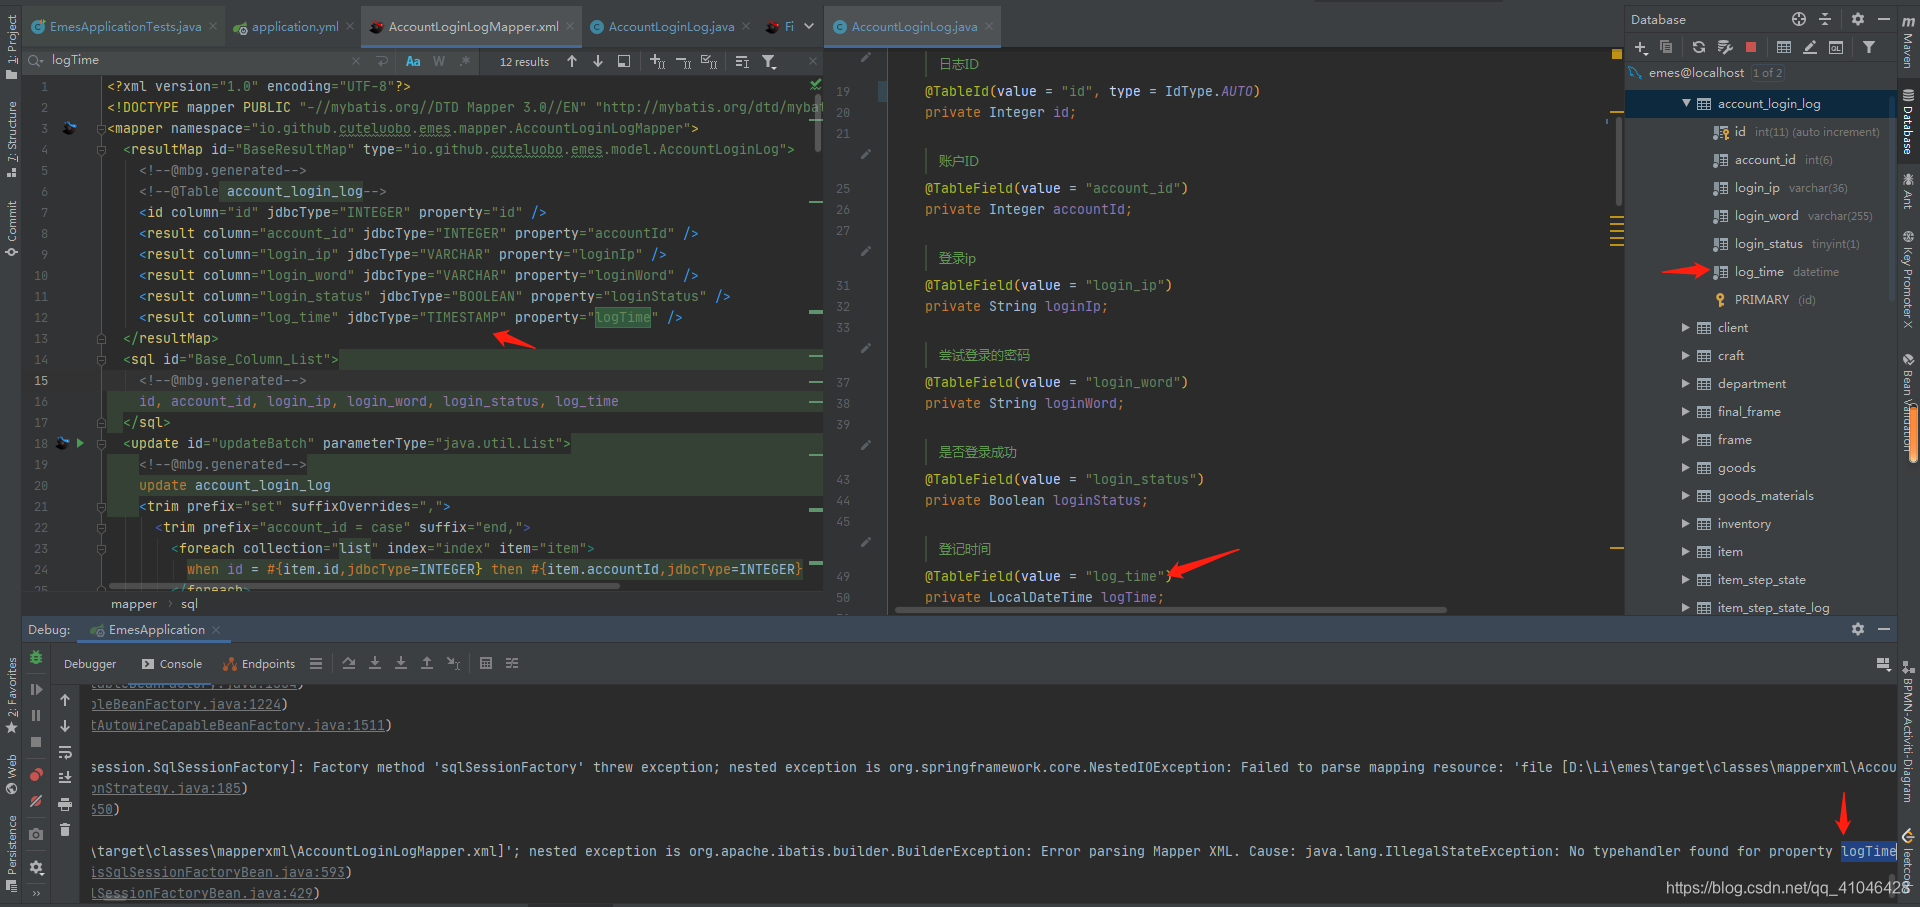
Task: Select all search occurrences
Action: pyautogui.click(x=709, y=61)
